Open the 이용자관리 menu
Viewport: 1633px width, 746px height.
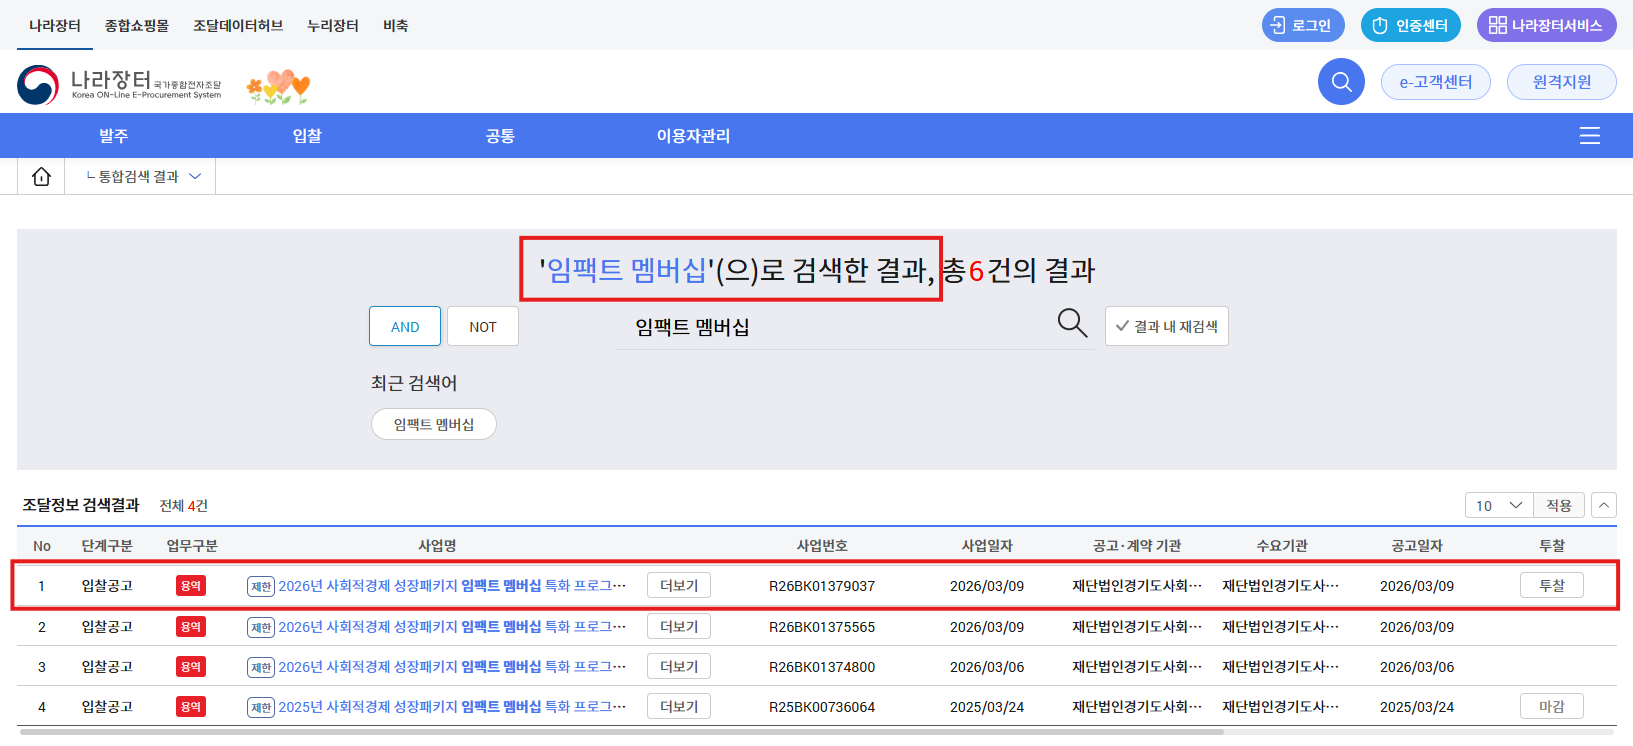[x=693, y=136]
